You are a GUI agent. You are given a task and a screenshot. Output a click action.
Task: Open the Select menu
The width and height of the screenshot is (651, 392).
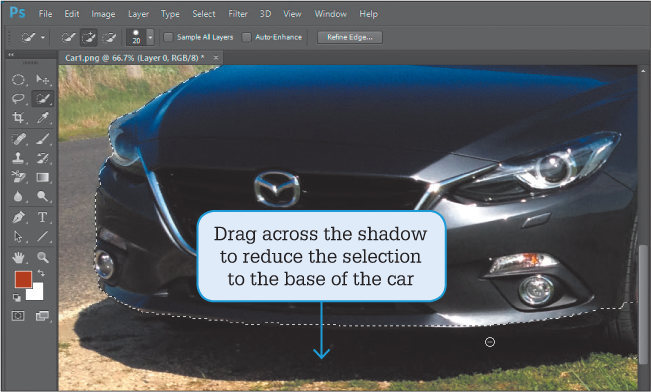point(203,14)
